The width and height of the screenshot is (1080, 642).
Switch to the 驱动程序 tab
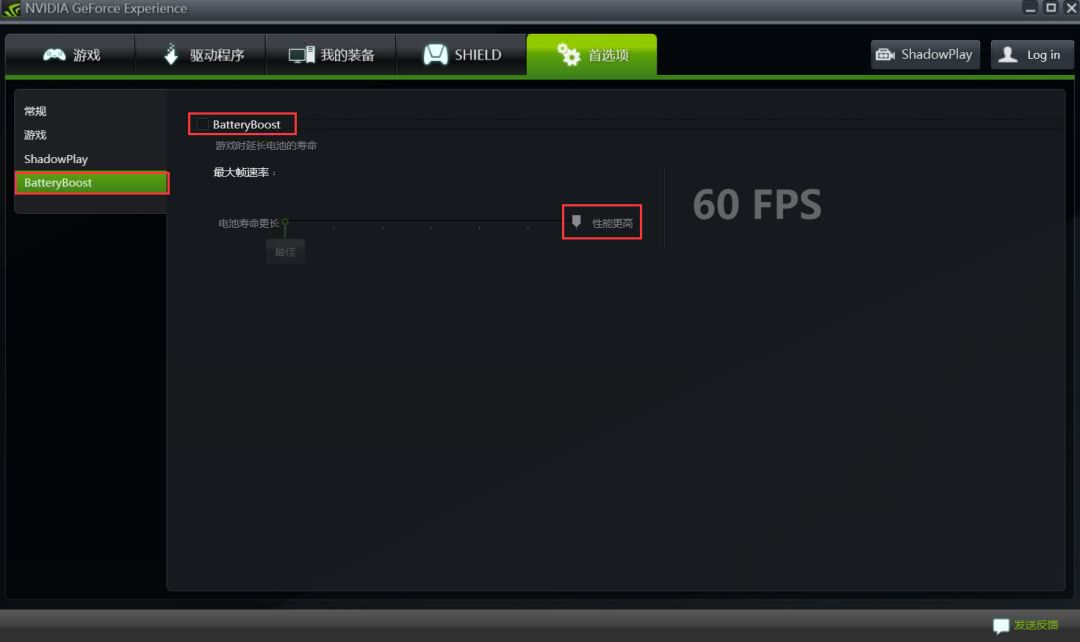(200, 54)
